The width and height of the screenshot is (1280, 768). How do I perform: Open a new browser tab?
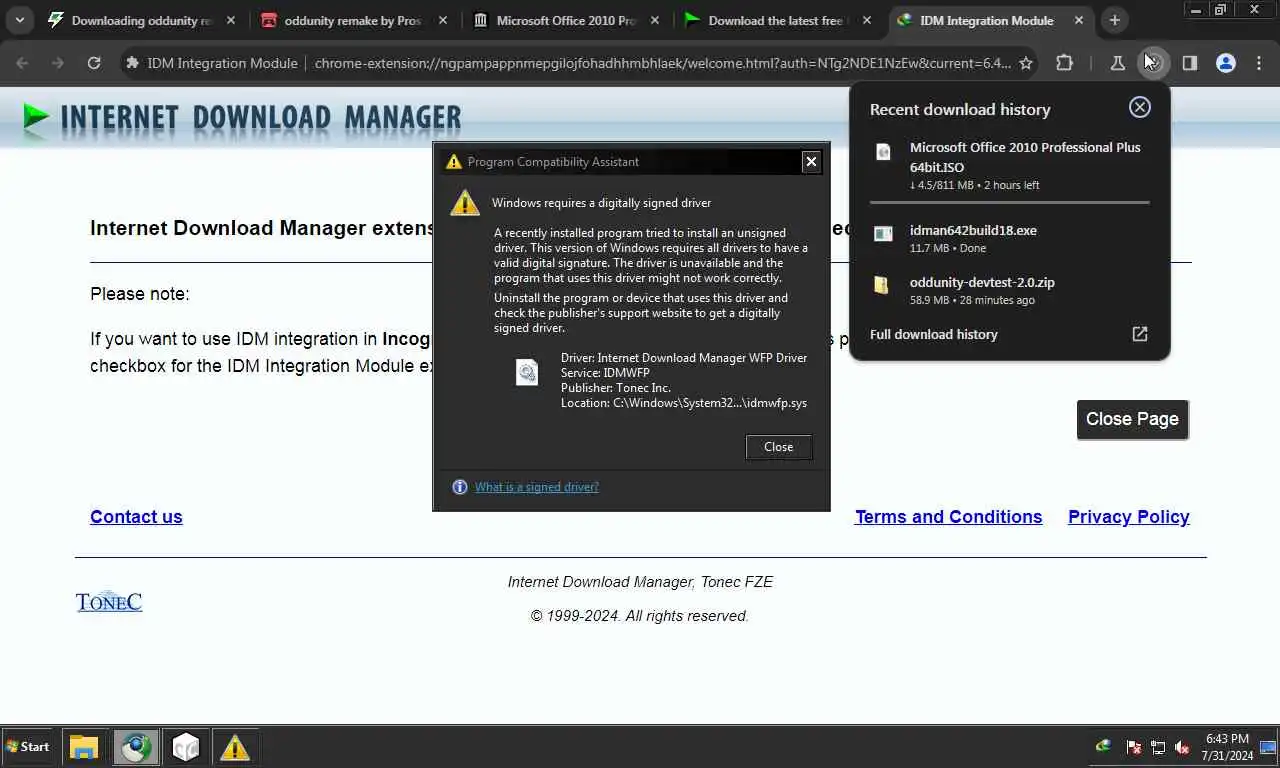[1115, 20]
